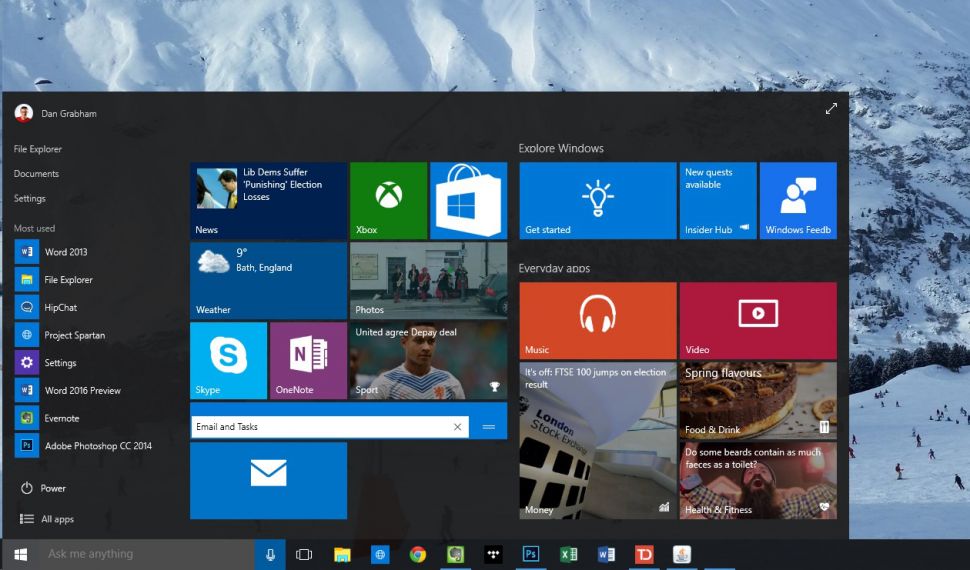The height and width of the screenshot is (570, 970).
Task: Click the Get started tile
Action: point(598,201)
